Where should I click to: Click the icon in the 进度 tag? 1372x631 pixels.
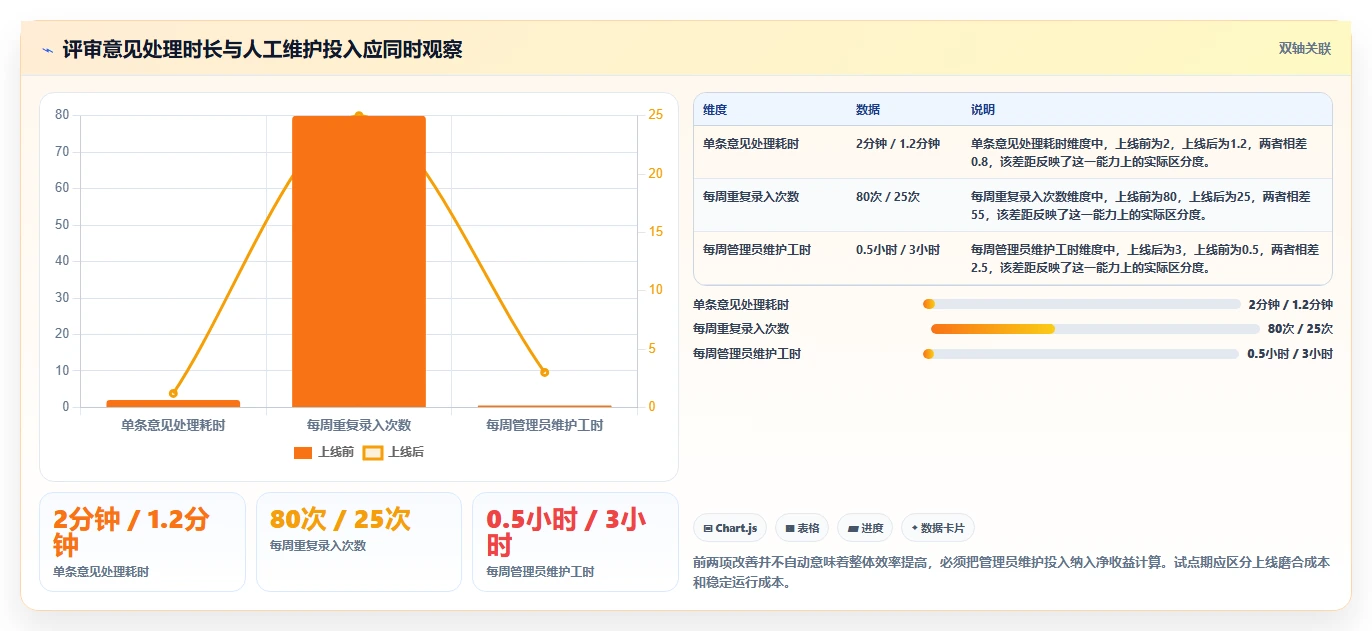[852, 528]
